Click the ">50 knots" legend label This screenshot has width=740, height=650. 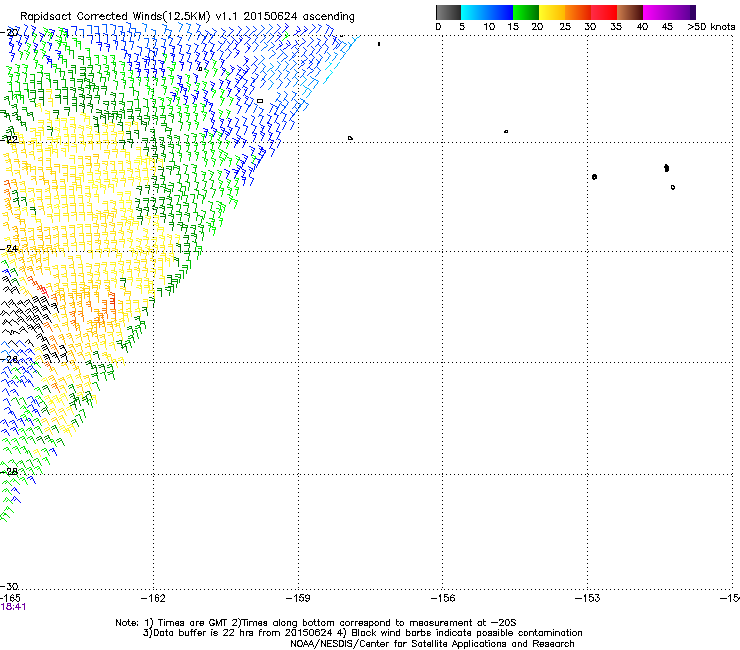coord(711,27)
